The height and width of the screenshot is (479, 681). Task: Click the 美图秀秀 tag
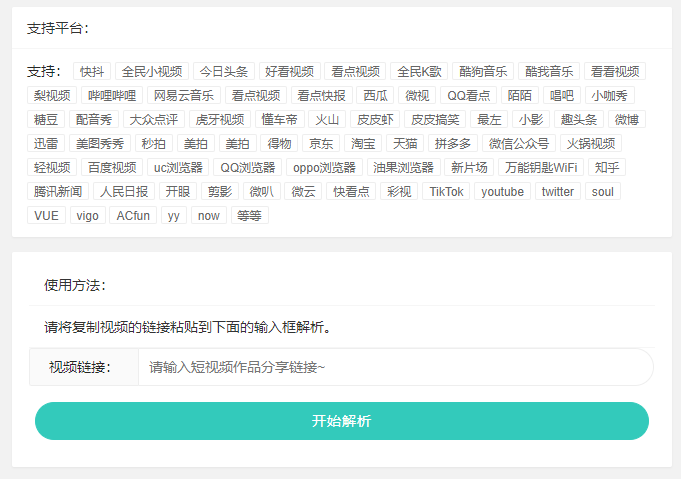[x=100, y=143]
